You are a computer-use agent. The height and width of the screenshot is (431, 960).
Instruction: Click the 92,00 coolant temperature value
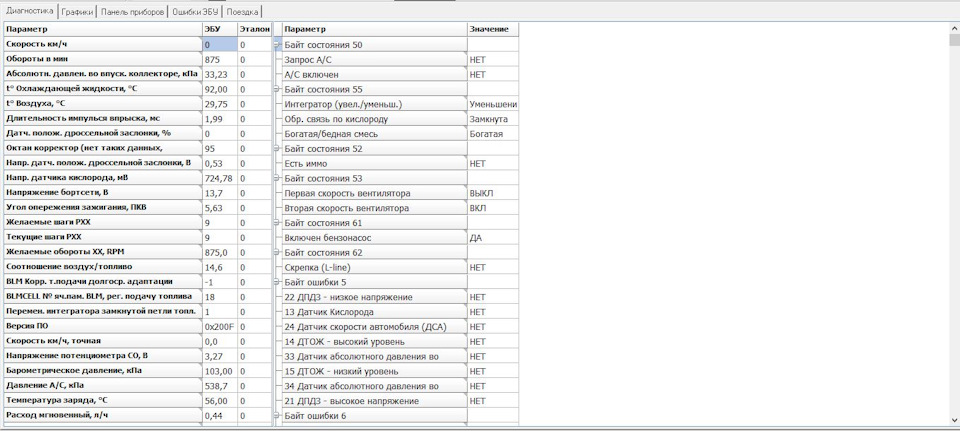pos(219,89)
